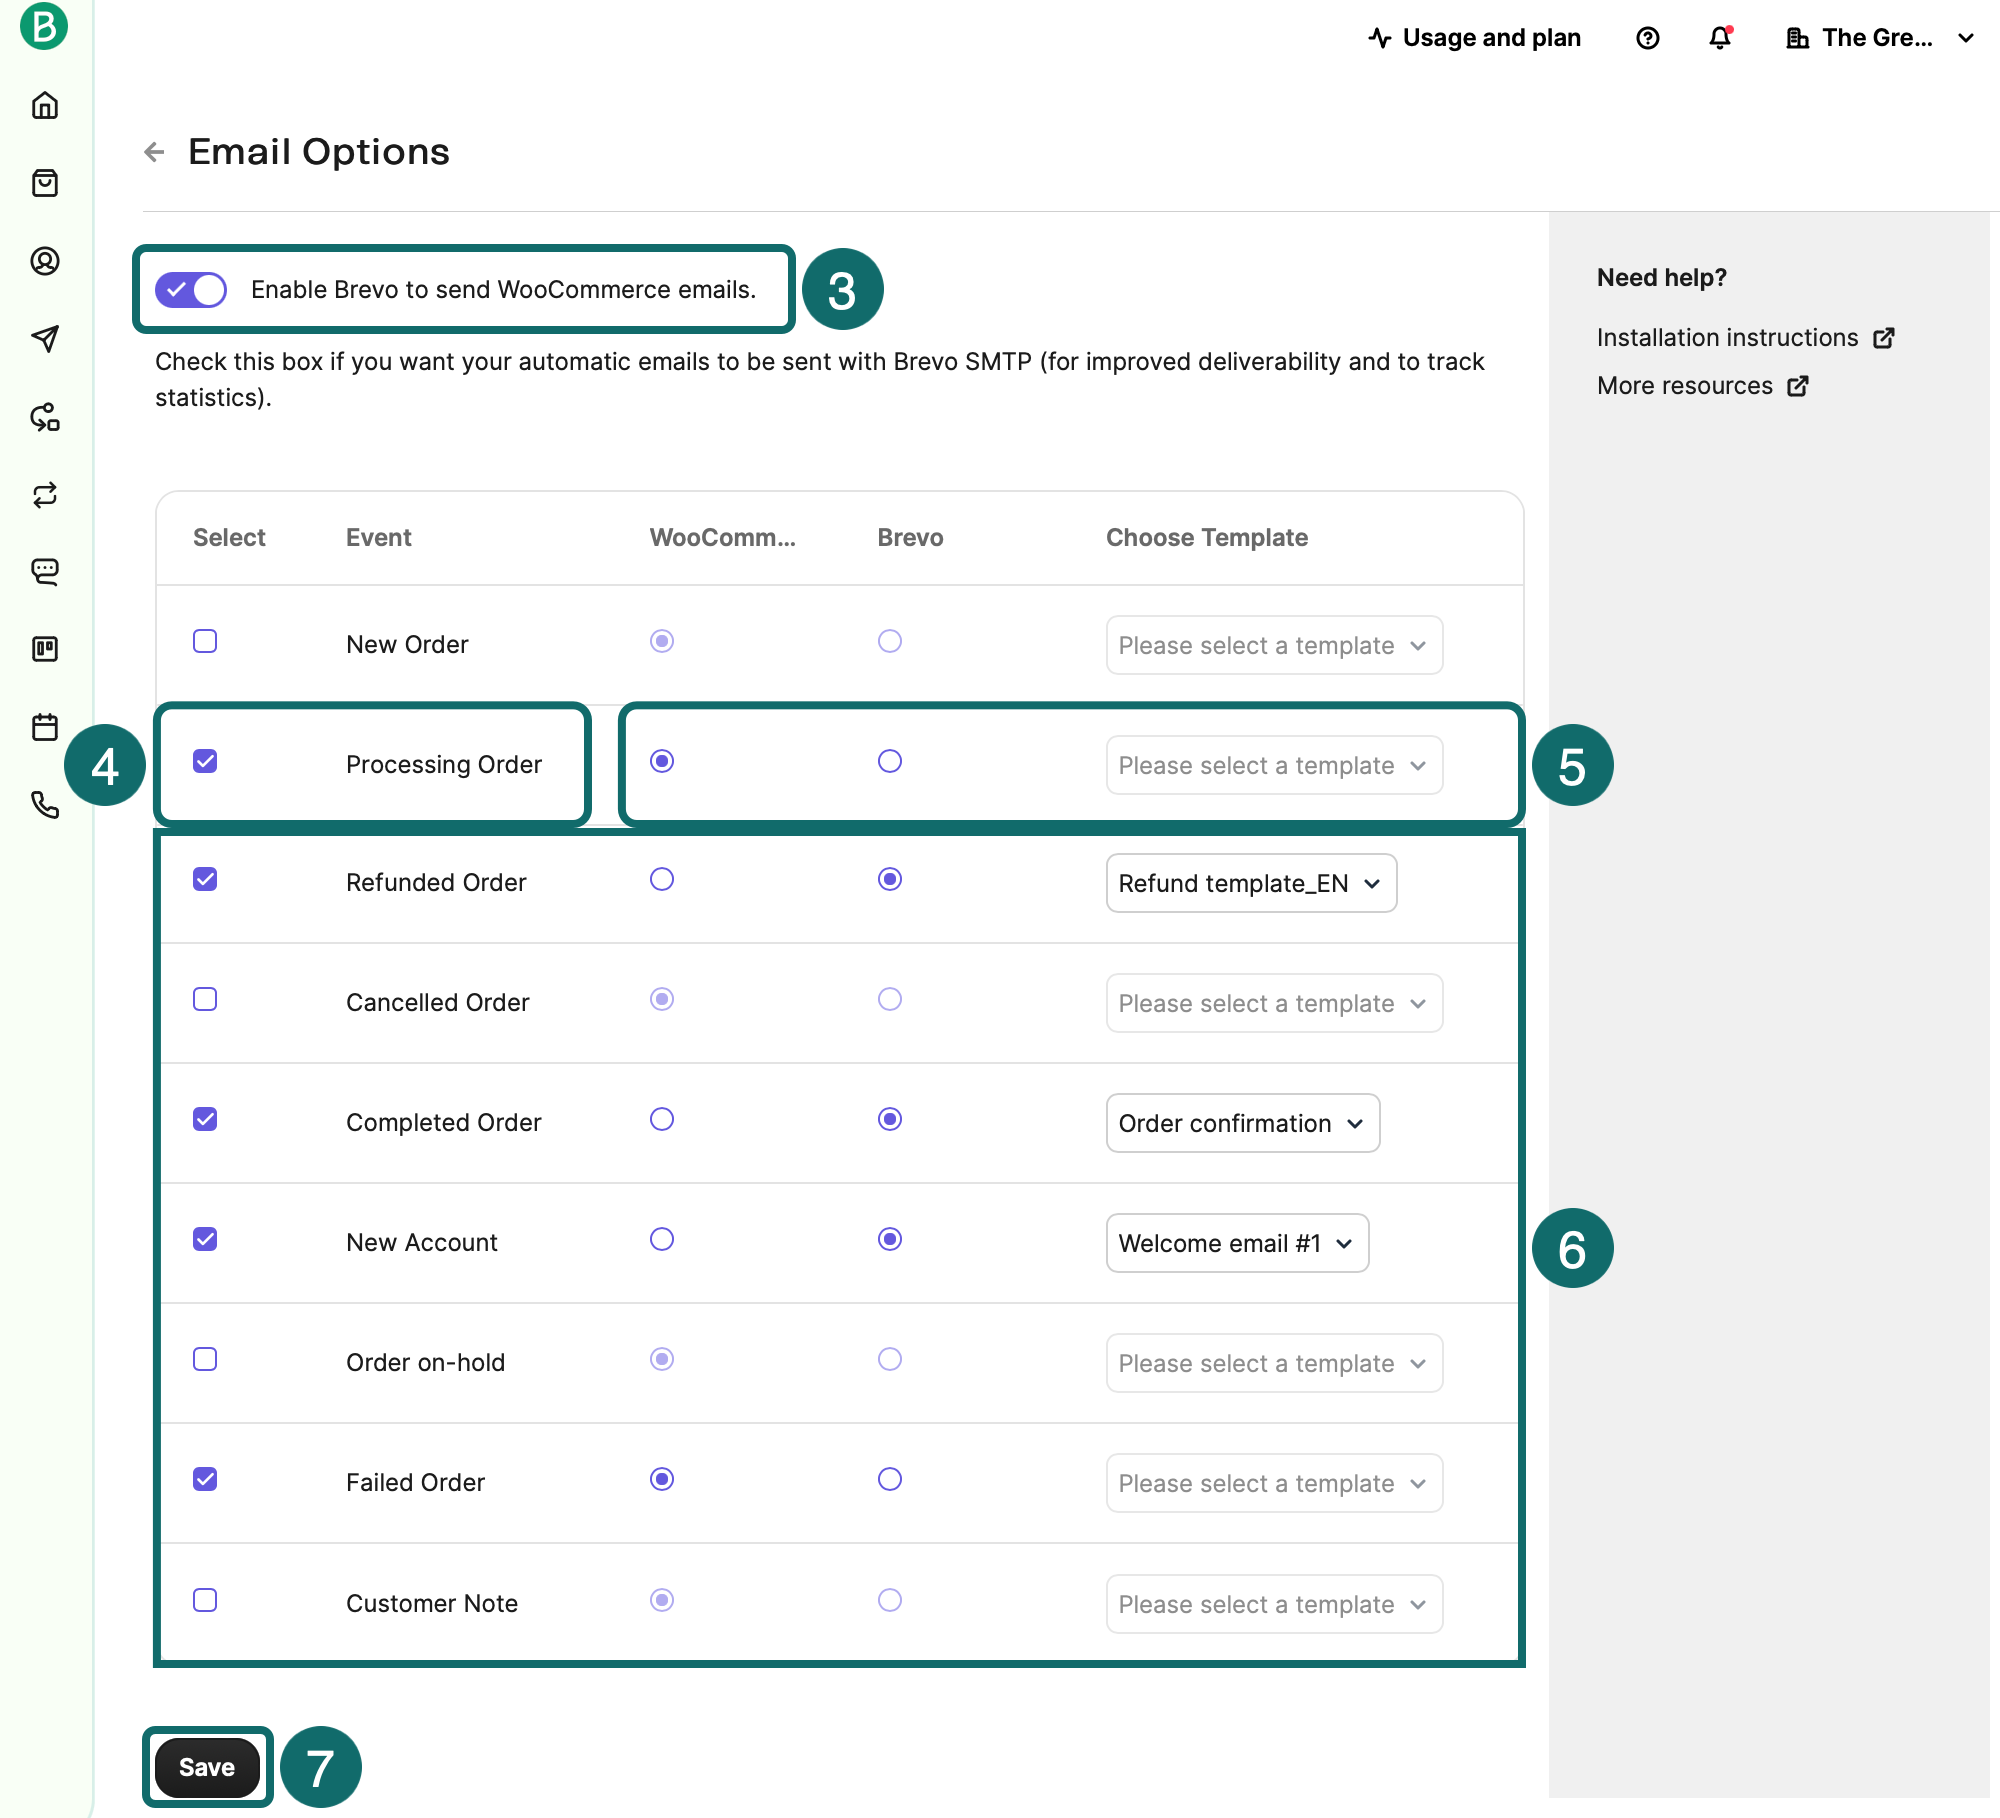Open the Phone icon in sidebar
Viewport: 2000px width, 1818px height.
[45, 804]
